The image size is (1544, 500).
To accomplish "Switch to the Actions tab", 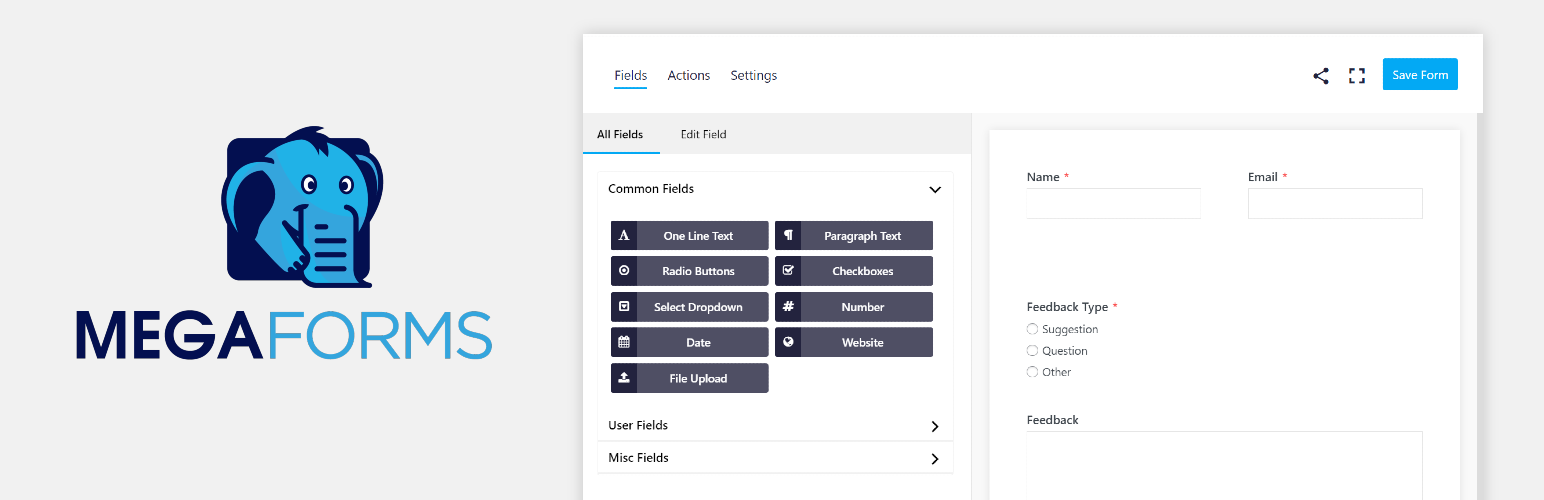I will pyautogui.click(x=689, y=76).
